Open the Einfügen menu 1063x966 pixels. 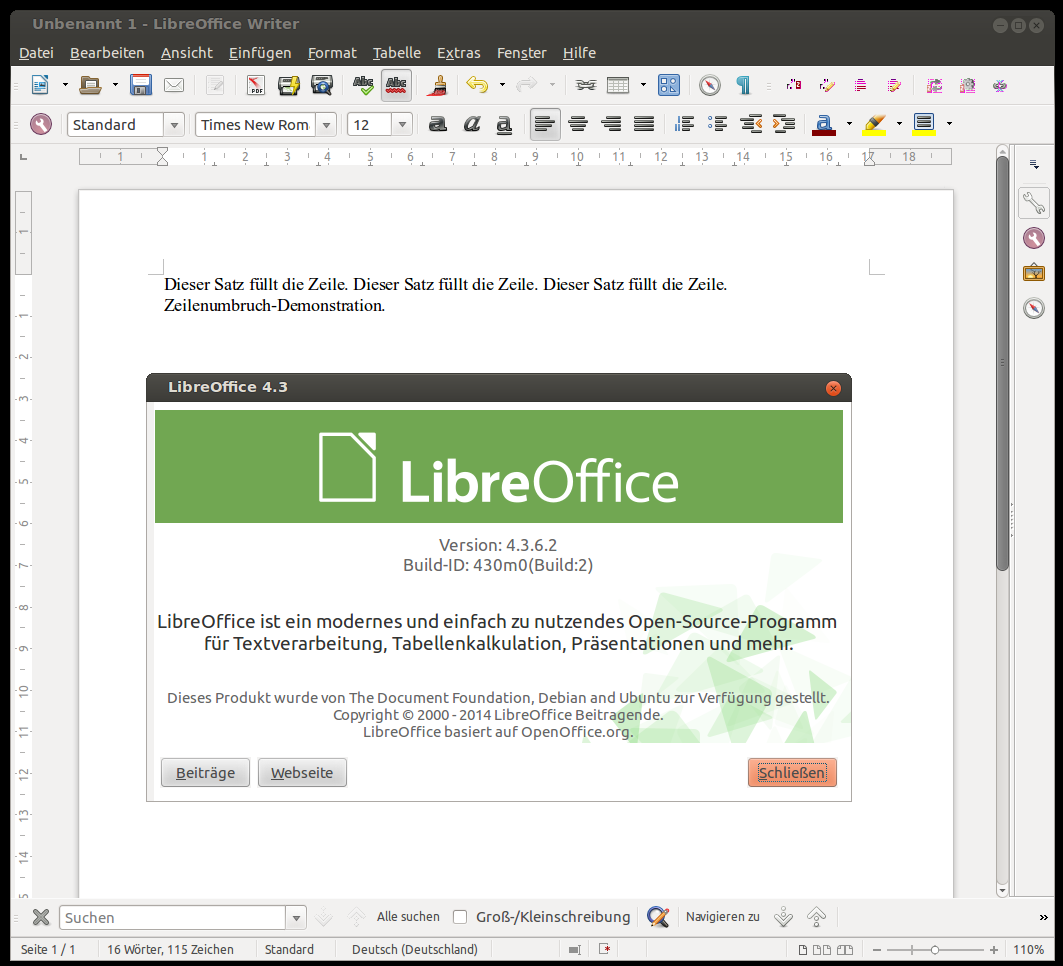(260, 53)
